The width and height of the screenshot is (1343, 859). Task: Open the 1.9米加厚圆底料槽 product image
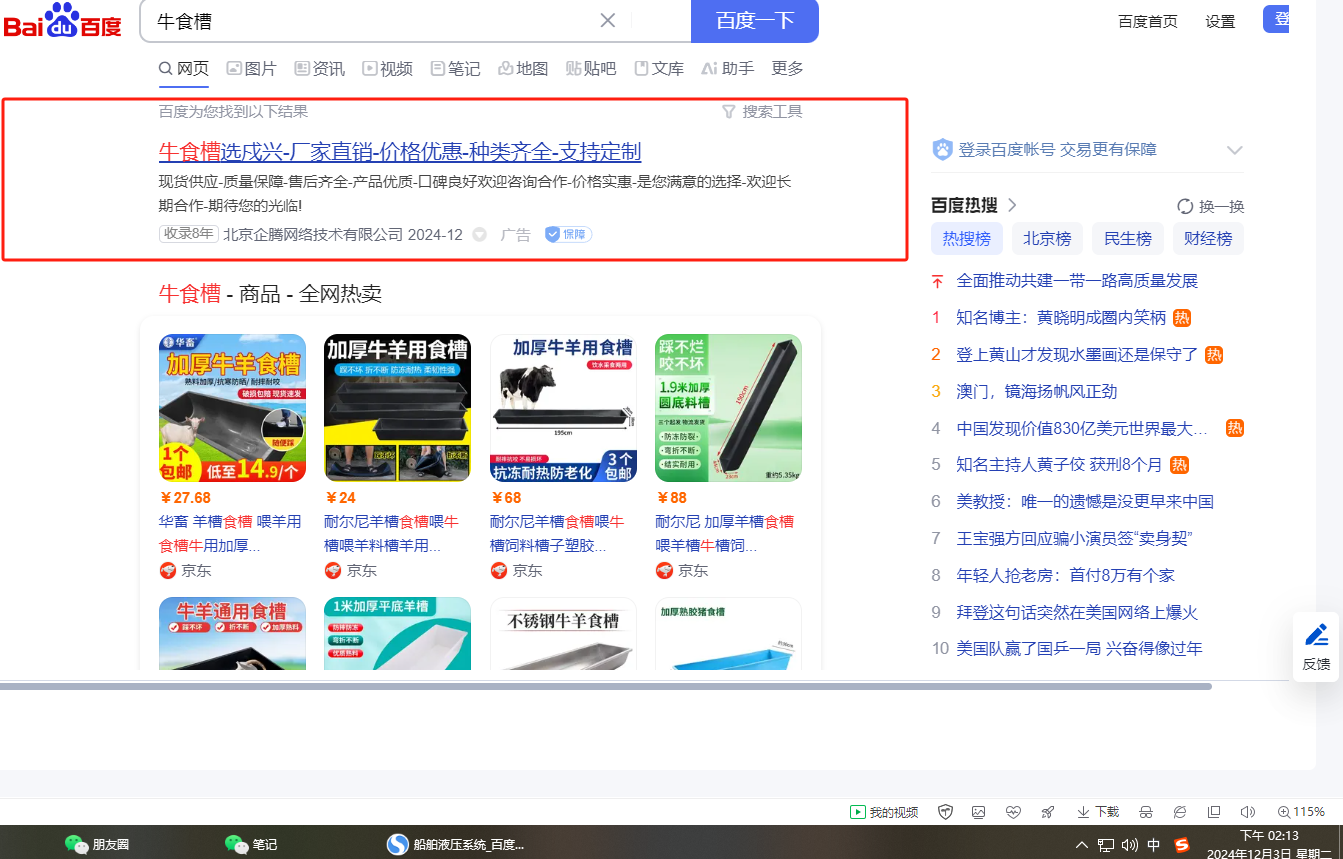[728, 408]
